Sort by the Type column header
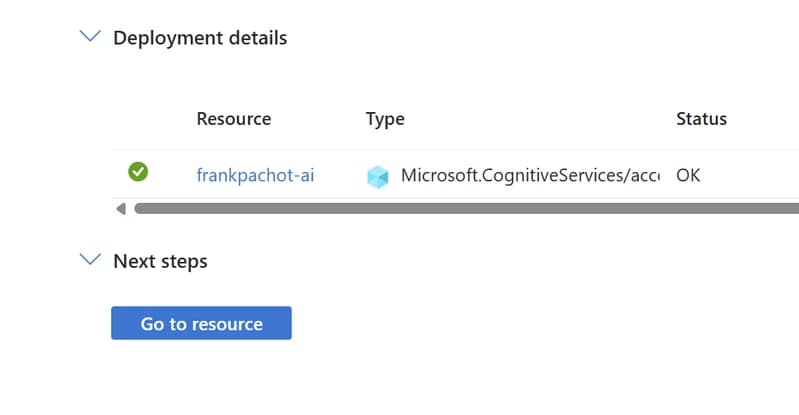Viewport: 799px width, 415px height. (385, 119)
